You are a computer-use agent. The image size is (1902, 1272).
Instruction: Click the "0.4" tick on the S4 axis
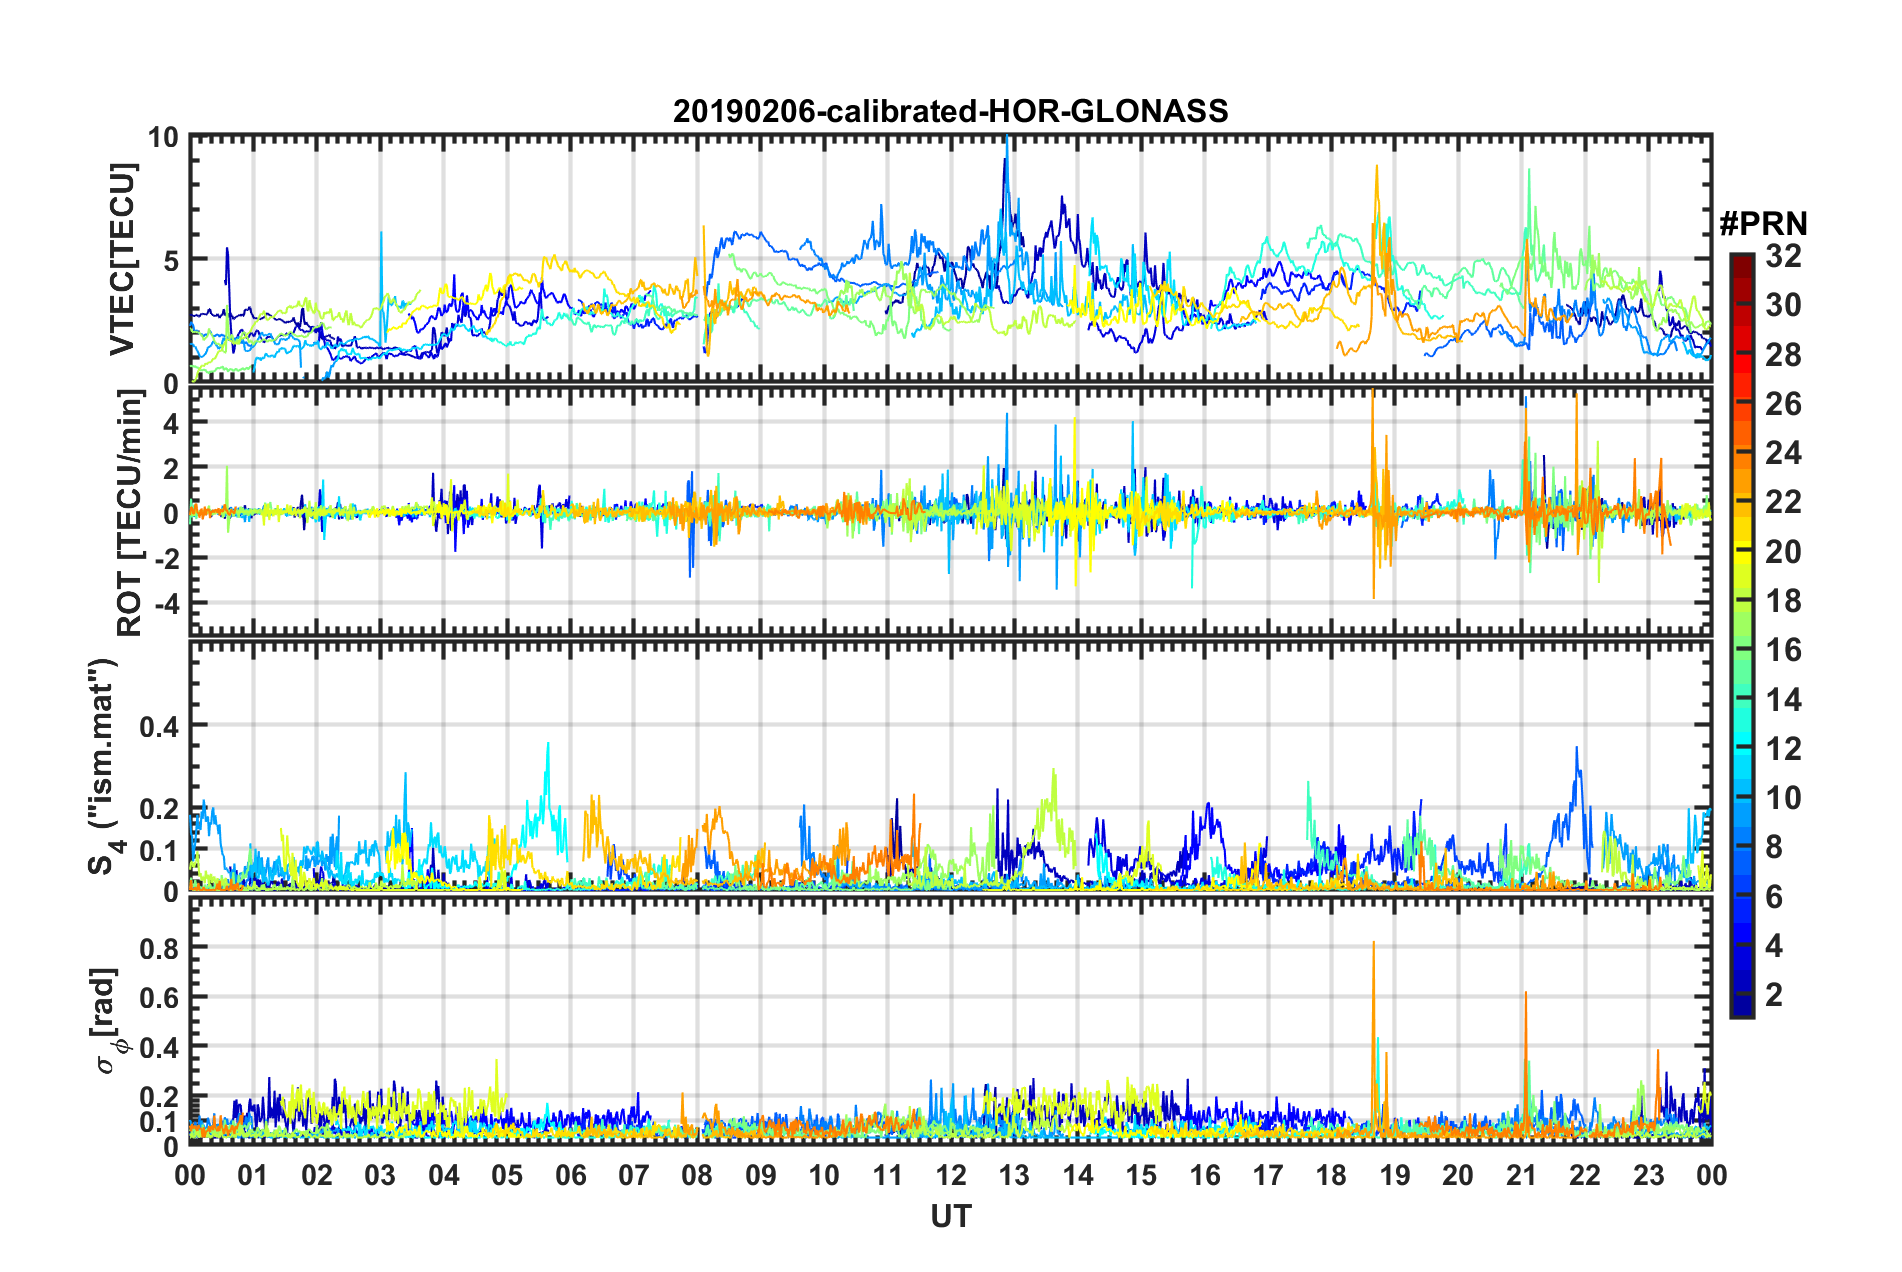tap(160, 725)
